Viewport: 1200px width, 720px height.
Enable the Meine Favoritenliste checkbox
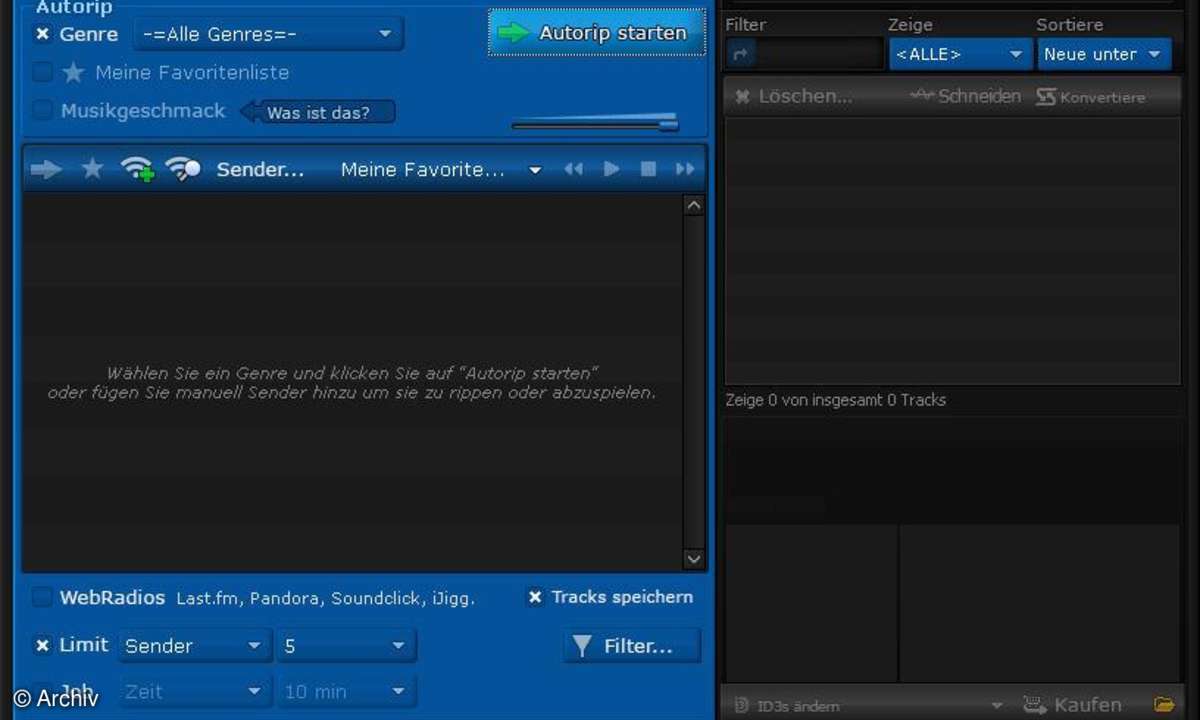pos(42,72)
